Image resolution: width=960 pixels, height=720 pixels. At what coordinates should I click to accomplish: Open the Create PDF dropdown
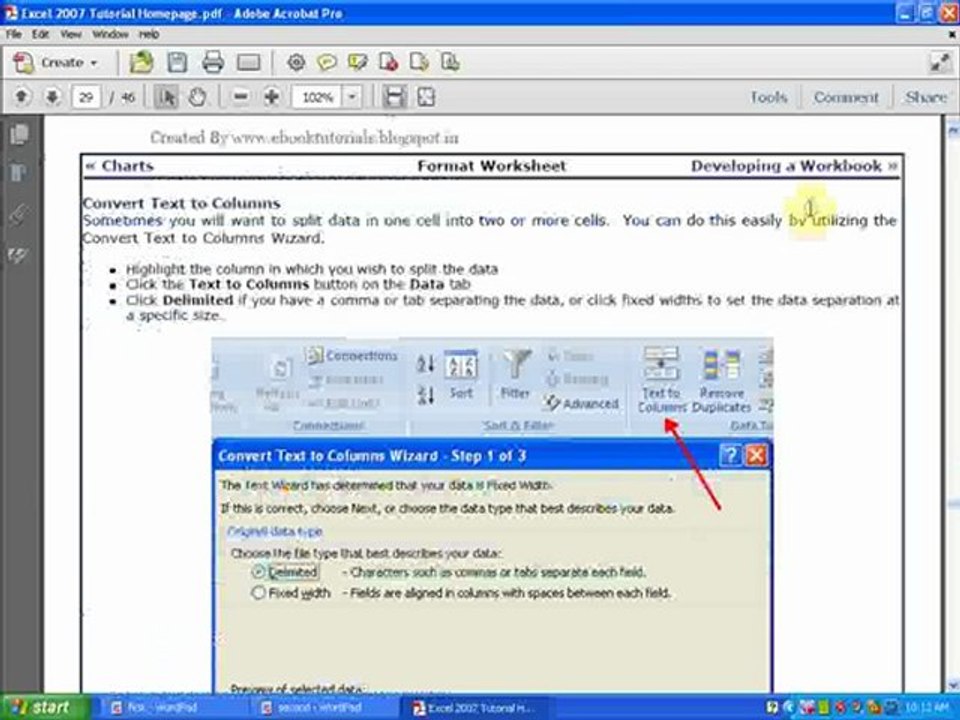56,62
